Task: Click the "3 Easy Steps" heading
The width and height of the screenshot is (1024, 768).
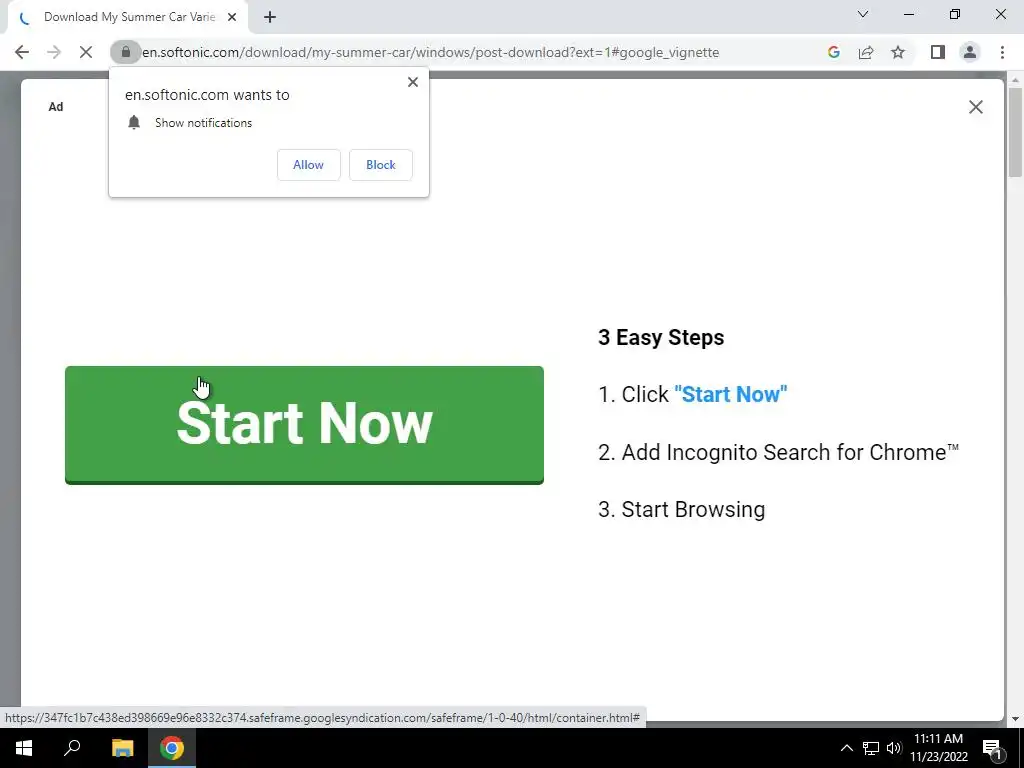Action: 661,338
